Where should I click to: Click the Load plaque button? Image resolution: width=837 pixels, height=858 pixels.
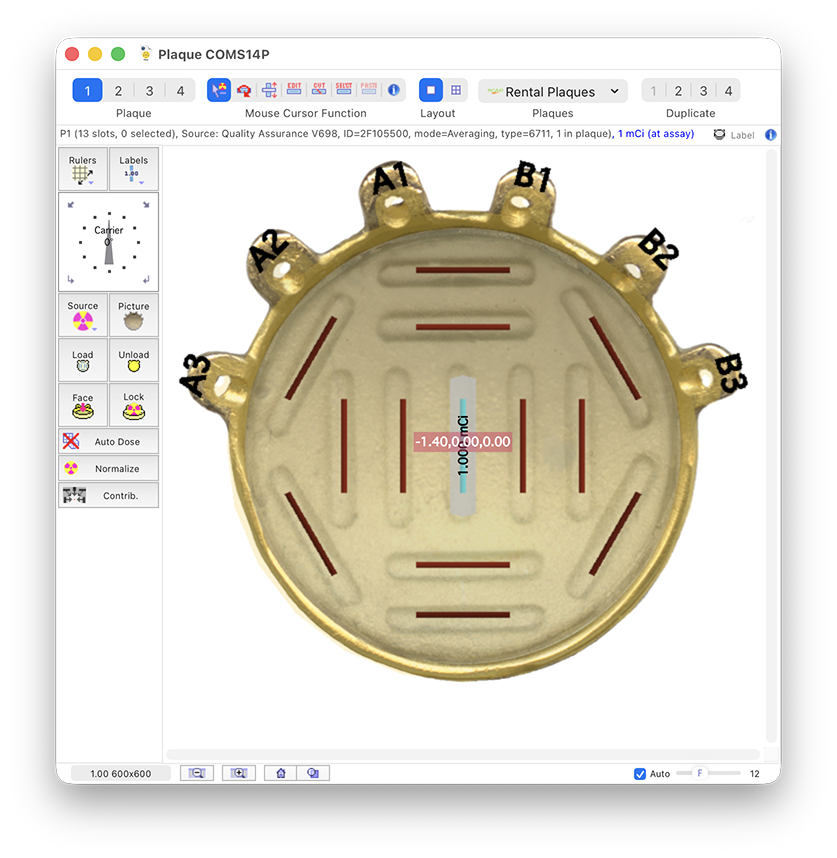(83, 361)
